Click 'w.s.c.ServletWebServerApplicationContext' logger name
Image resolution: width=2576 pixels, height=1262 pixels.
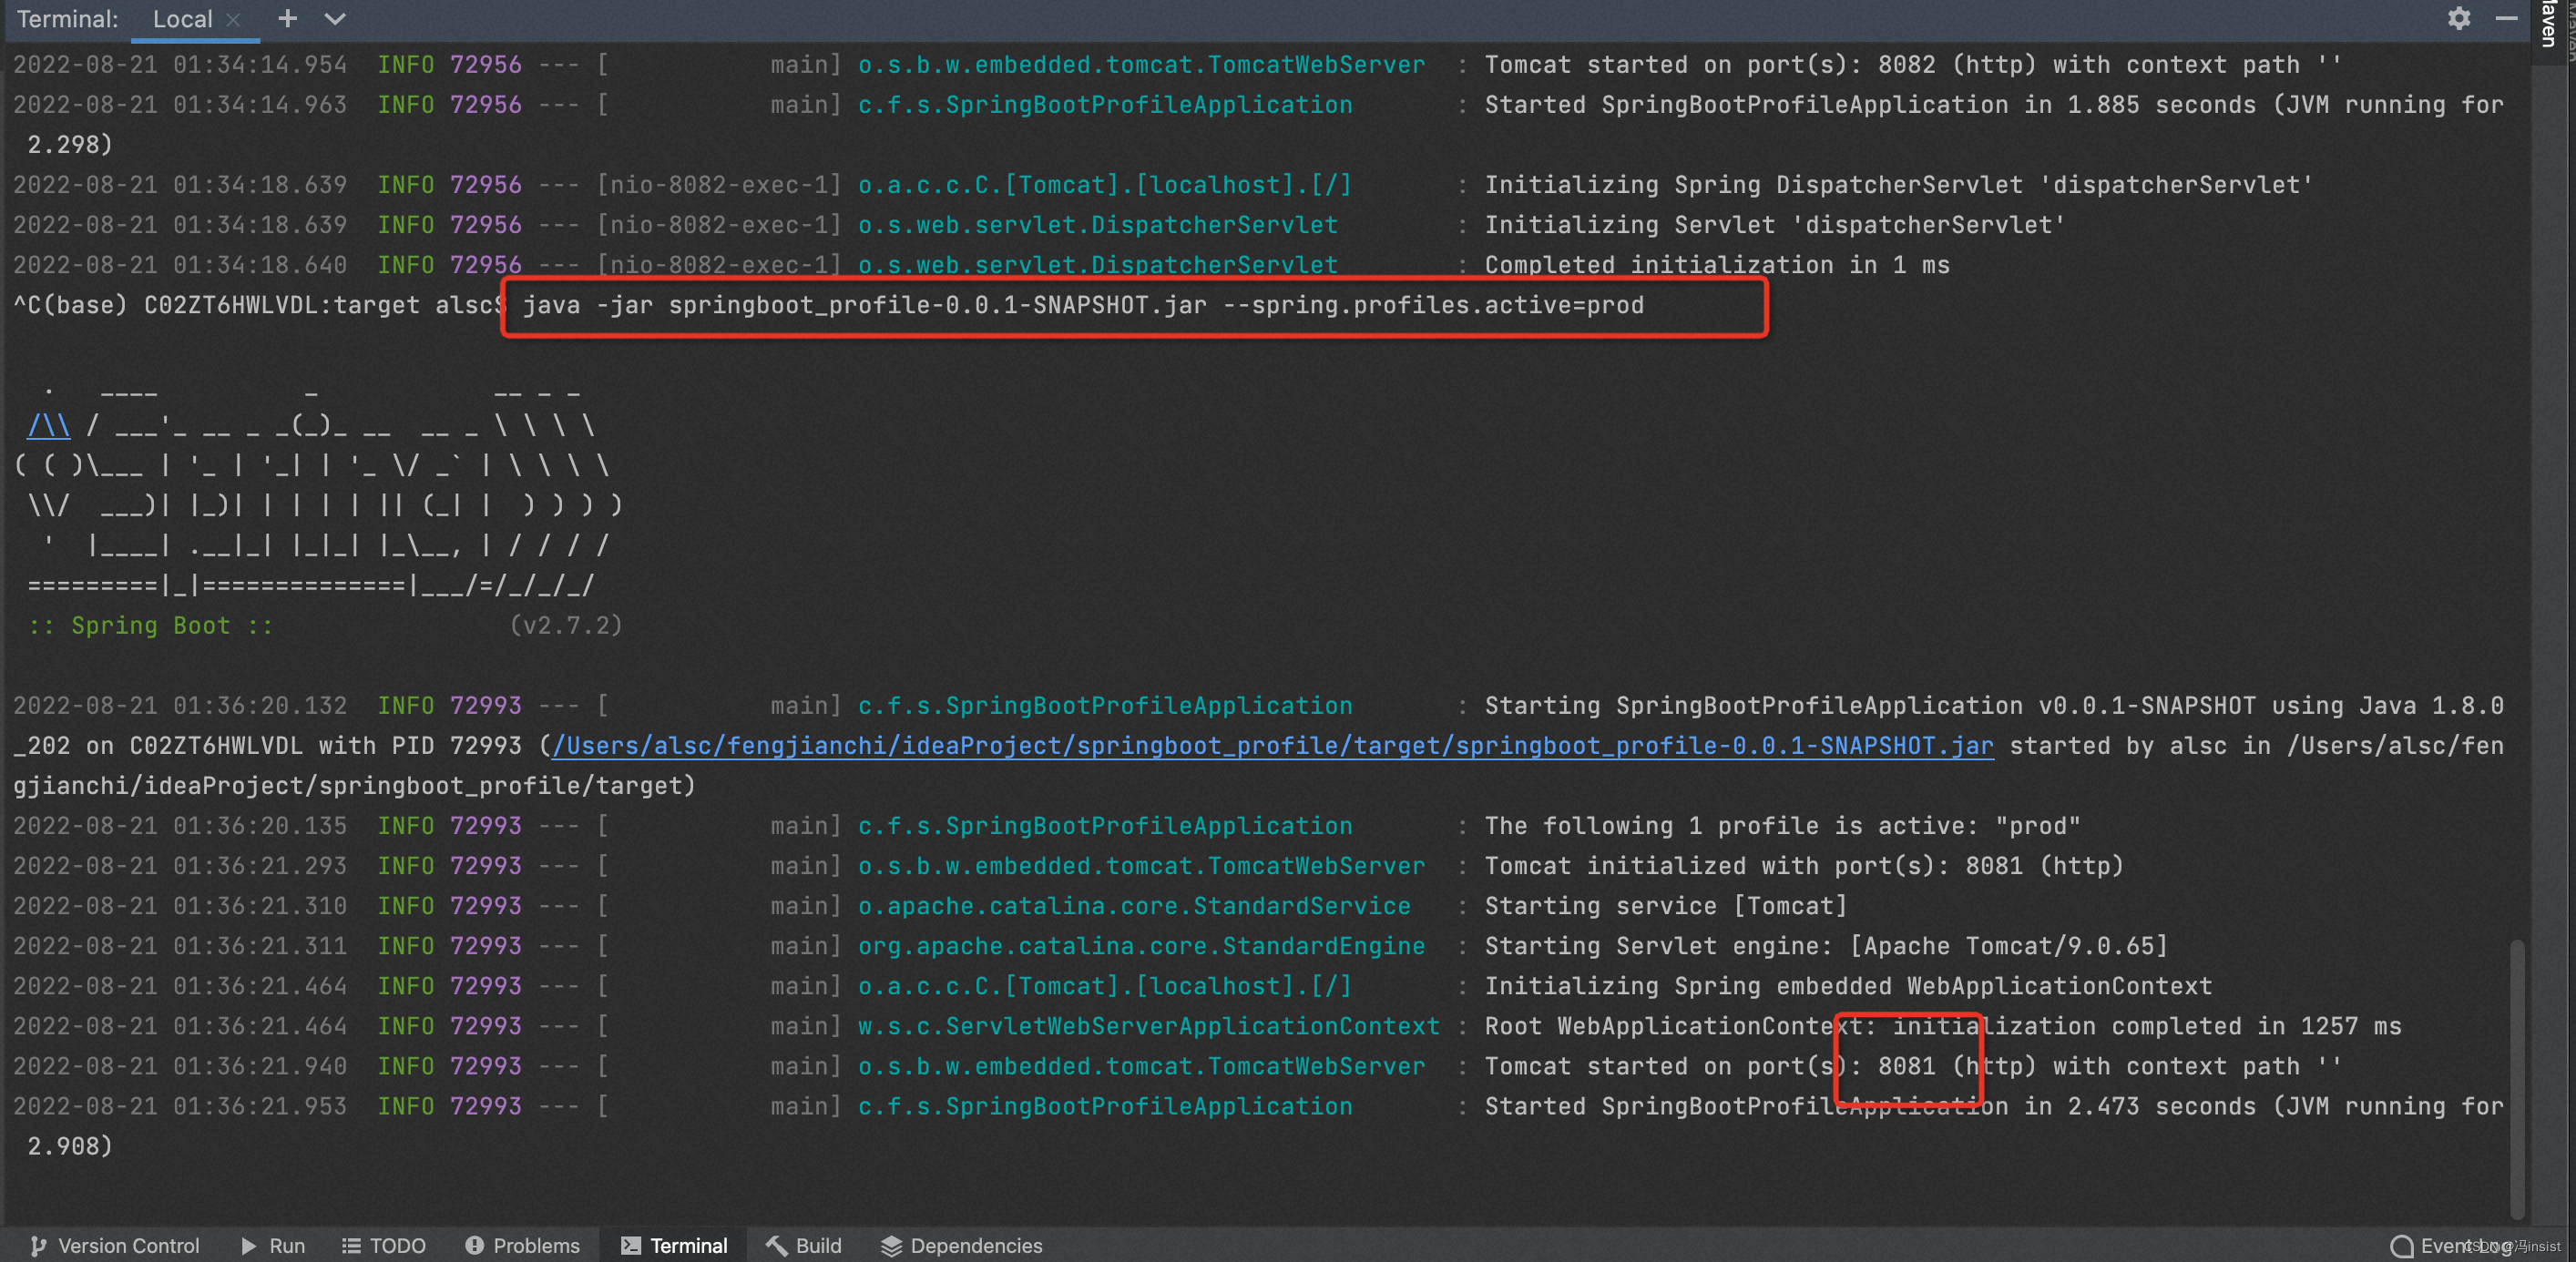1148,1026
